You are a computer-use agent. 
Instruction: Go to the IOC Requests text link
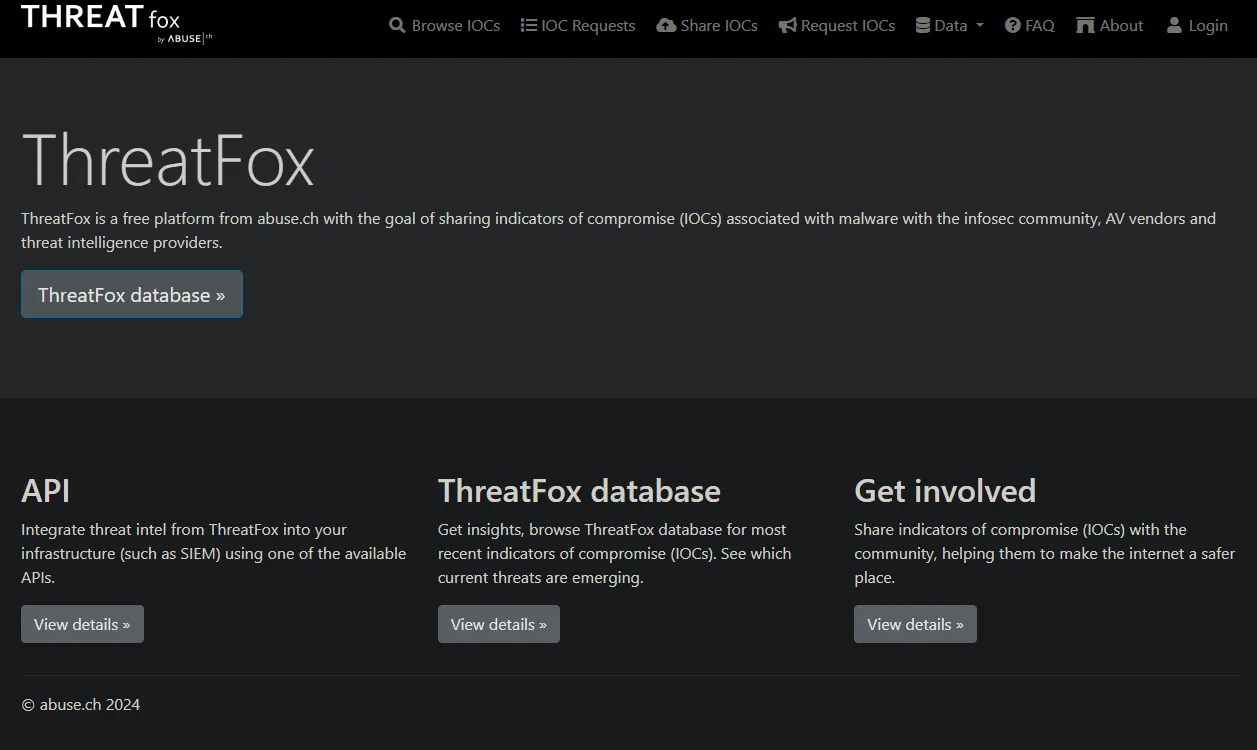tap(588, 26)
